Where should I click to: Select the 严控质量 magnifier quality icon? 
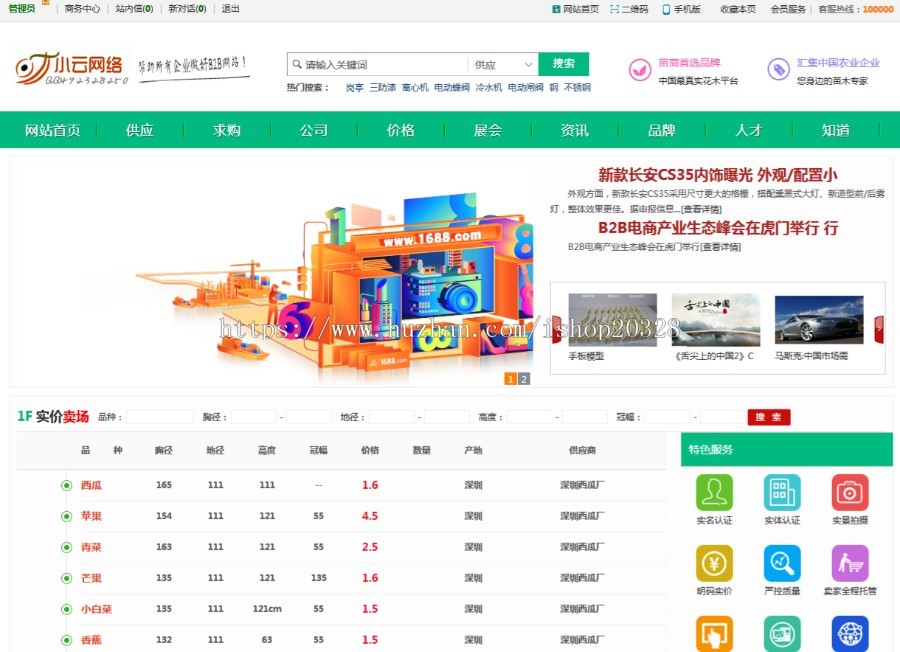(x=781, y=563)
